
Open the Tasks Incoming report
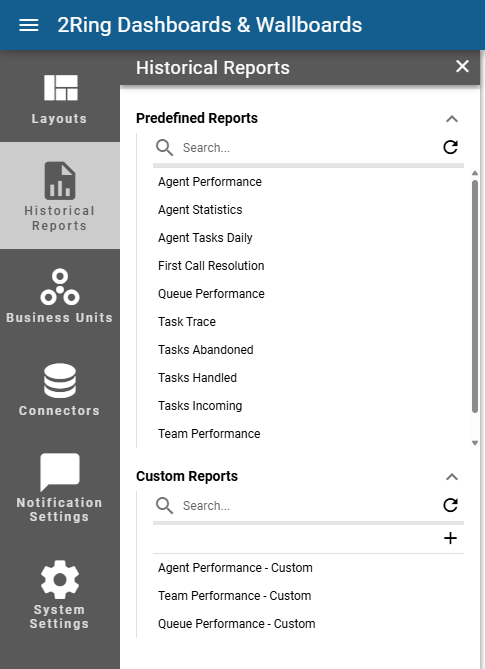[x=200, y=406]
